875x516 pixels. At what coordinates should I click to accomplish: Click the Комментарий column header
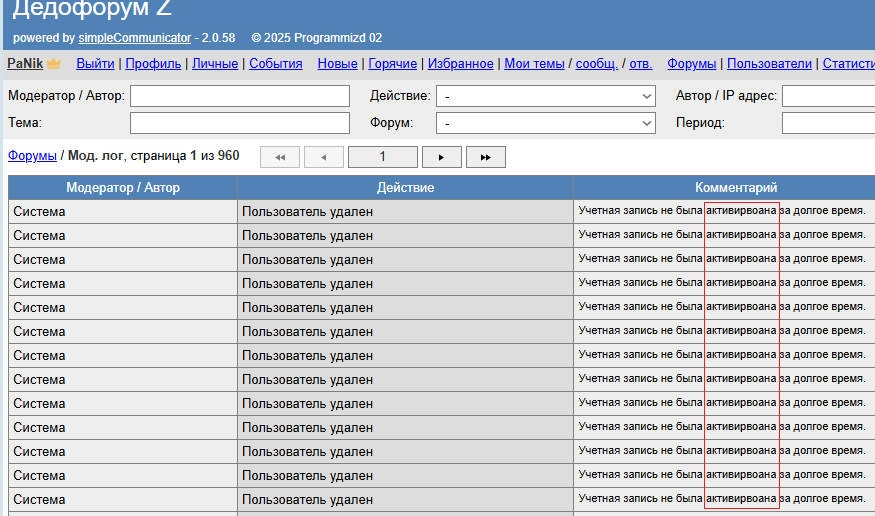point(735,188)
